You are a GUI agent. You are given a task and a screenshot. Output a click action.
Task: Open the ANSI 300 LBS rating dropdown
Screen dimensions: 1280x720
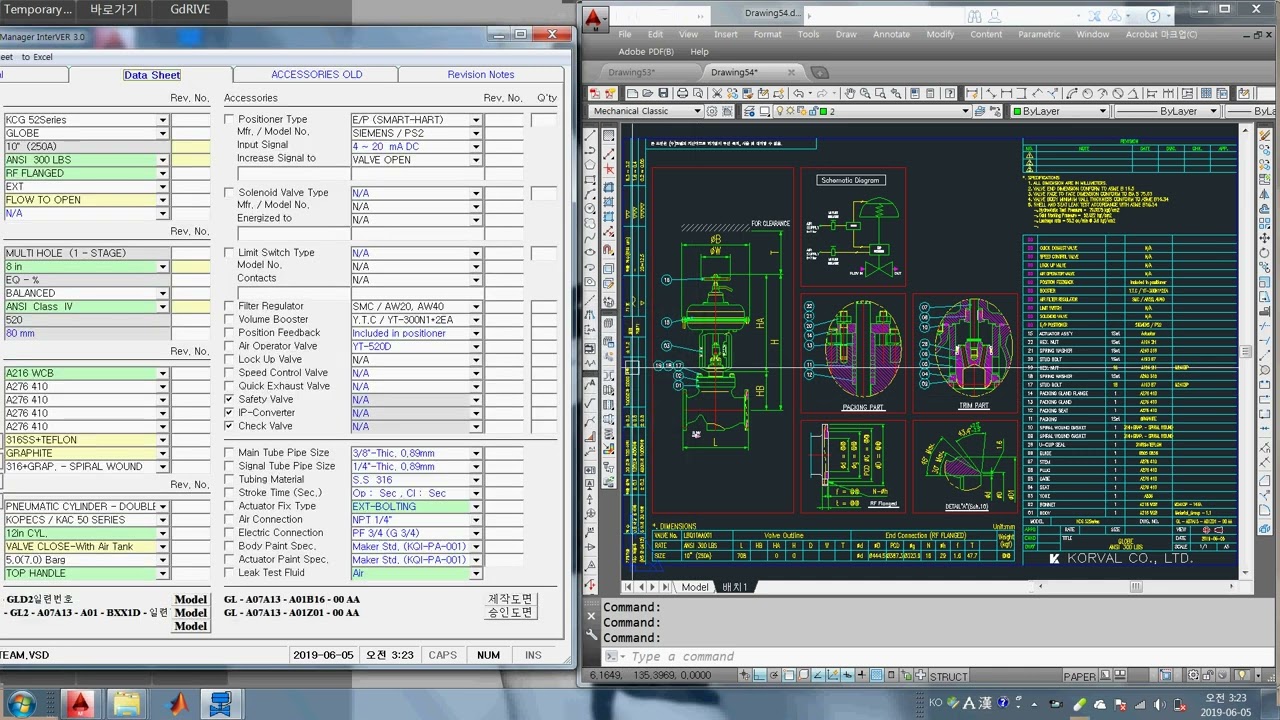click(x=162, y=160)
